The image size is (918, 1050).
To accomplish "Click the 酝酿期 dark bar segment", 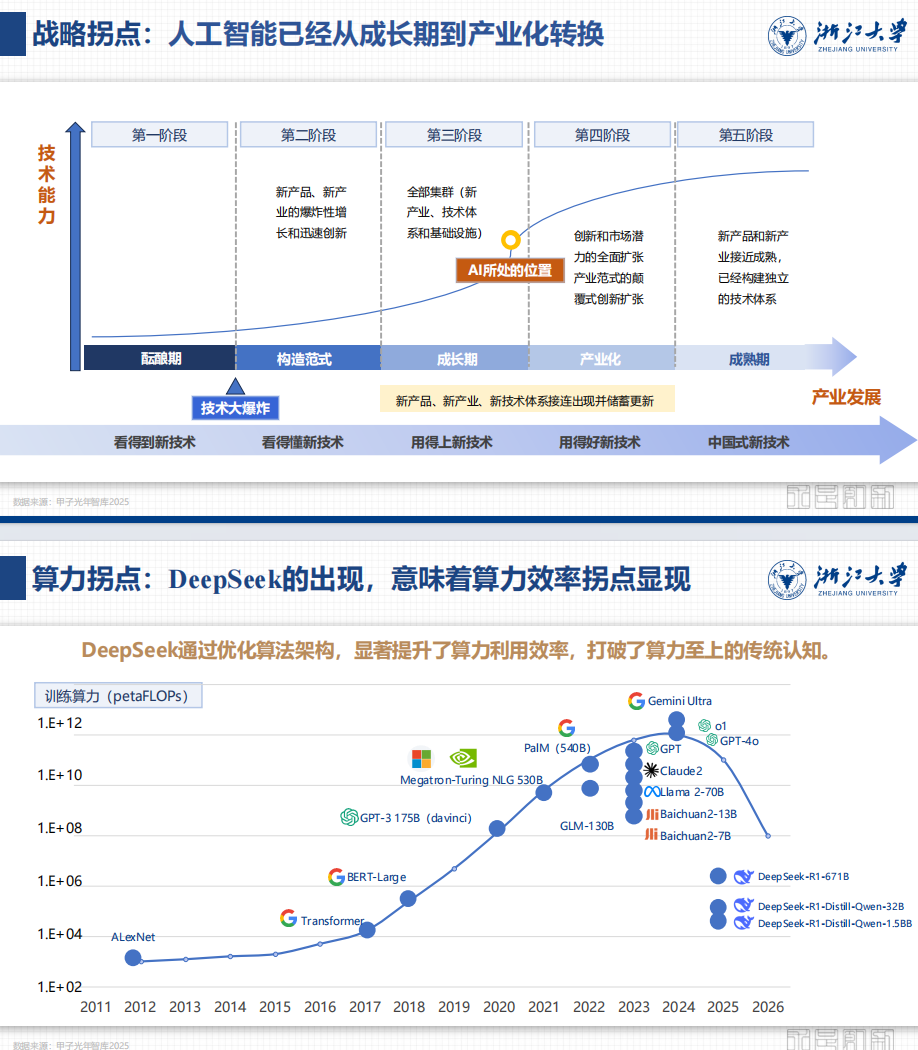I will (160, 358).
